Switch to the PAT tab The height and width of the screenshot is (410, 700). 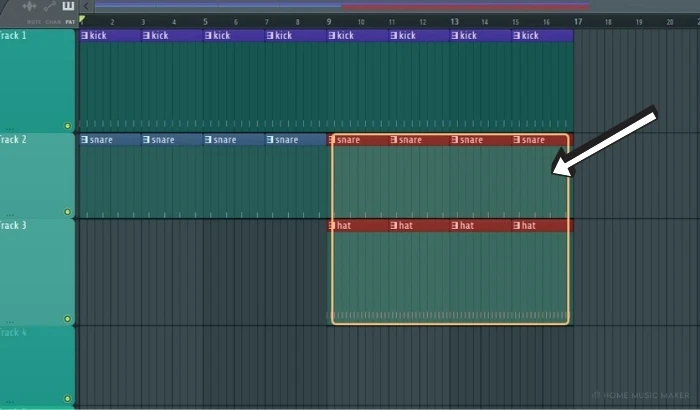coord(70,22)
